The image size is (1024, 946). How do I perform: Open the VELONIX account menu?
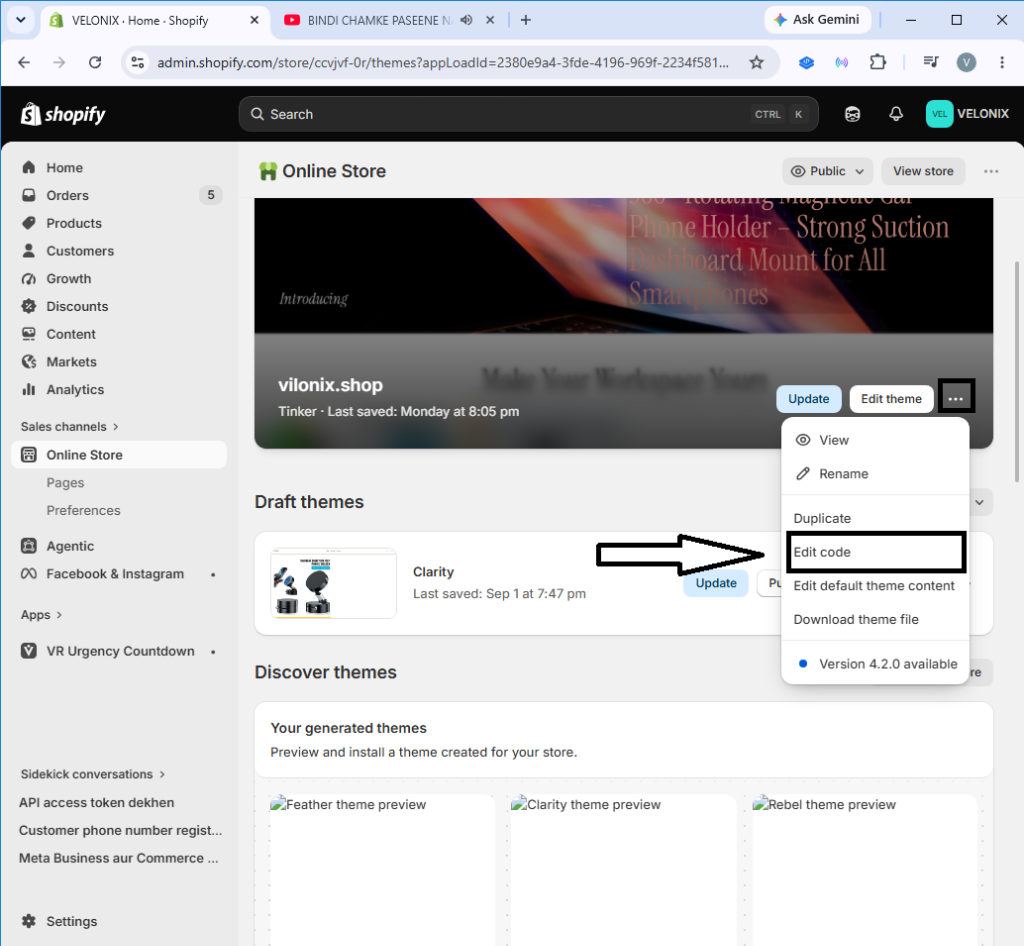pyautogui.click(x=967, y=114)
